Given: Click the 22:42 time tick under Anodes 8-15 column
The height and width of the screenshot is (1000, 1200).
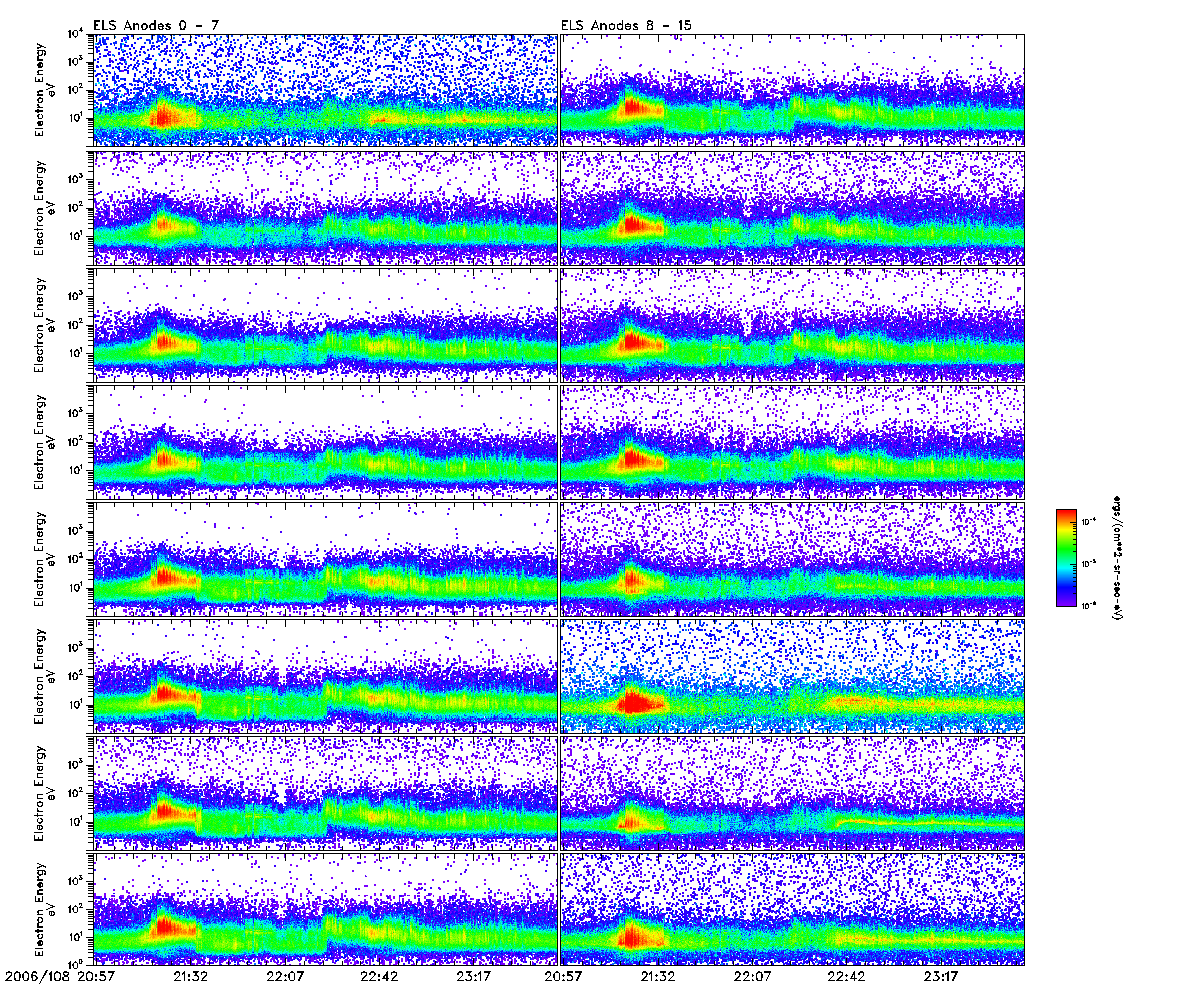Looking at the screenshot, I should pos(847,975).
